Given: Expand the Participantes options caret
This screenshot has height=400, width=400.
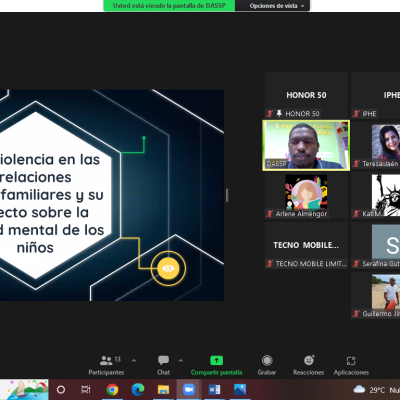Looking at the screenshot, I should pyautogui.click(x=134, y=360).
